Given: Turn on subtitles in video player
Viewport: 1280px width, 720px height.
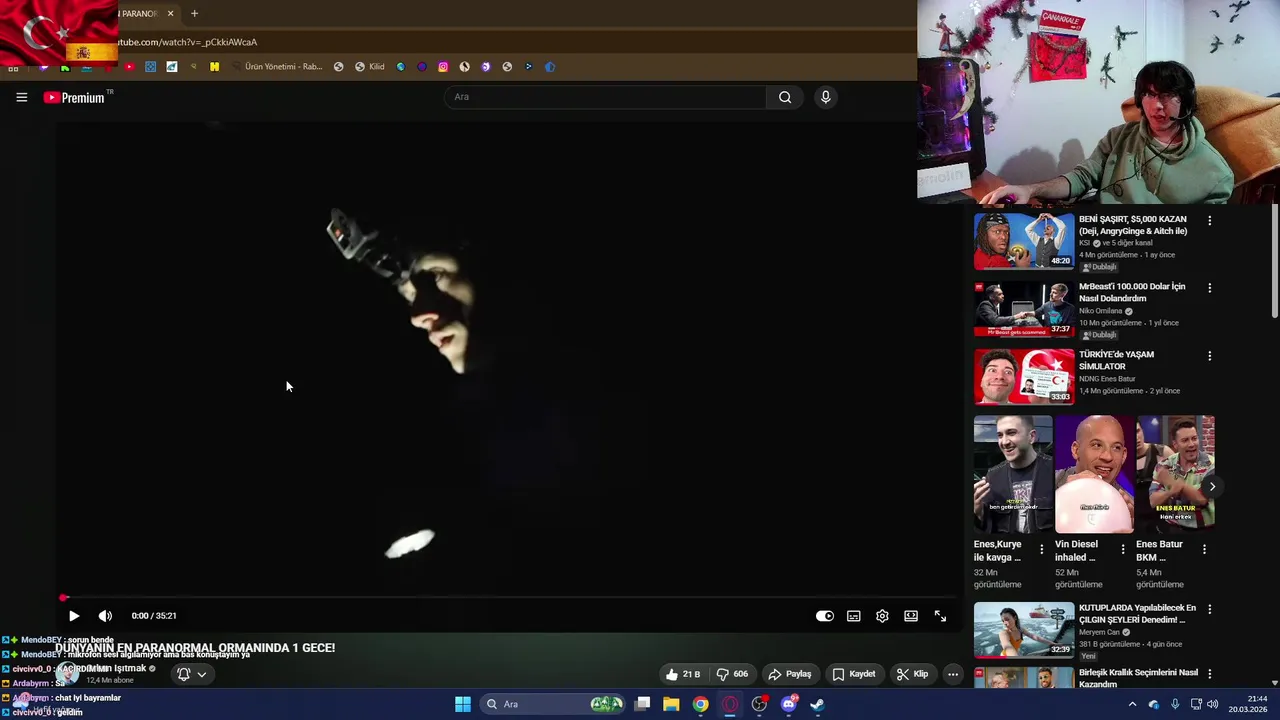Looking at the screenshot, I should pyautogui.click(x=853, y=616).
